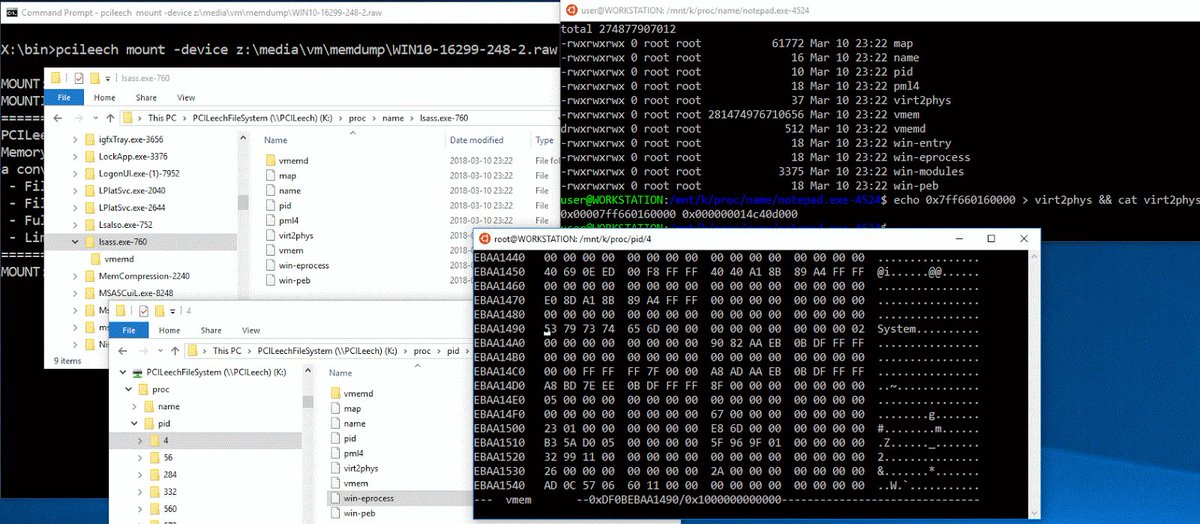Select folder 332 in the '4' window tree
Image resolution: width=1200 pixels, height=524 pixels.
tap(165, 491)
